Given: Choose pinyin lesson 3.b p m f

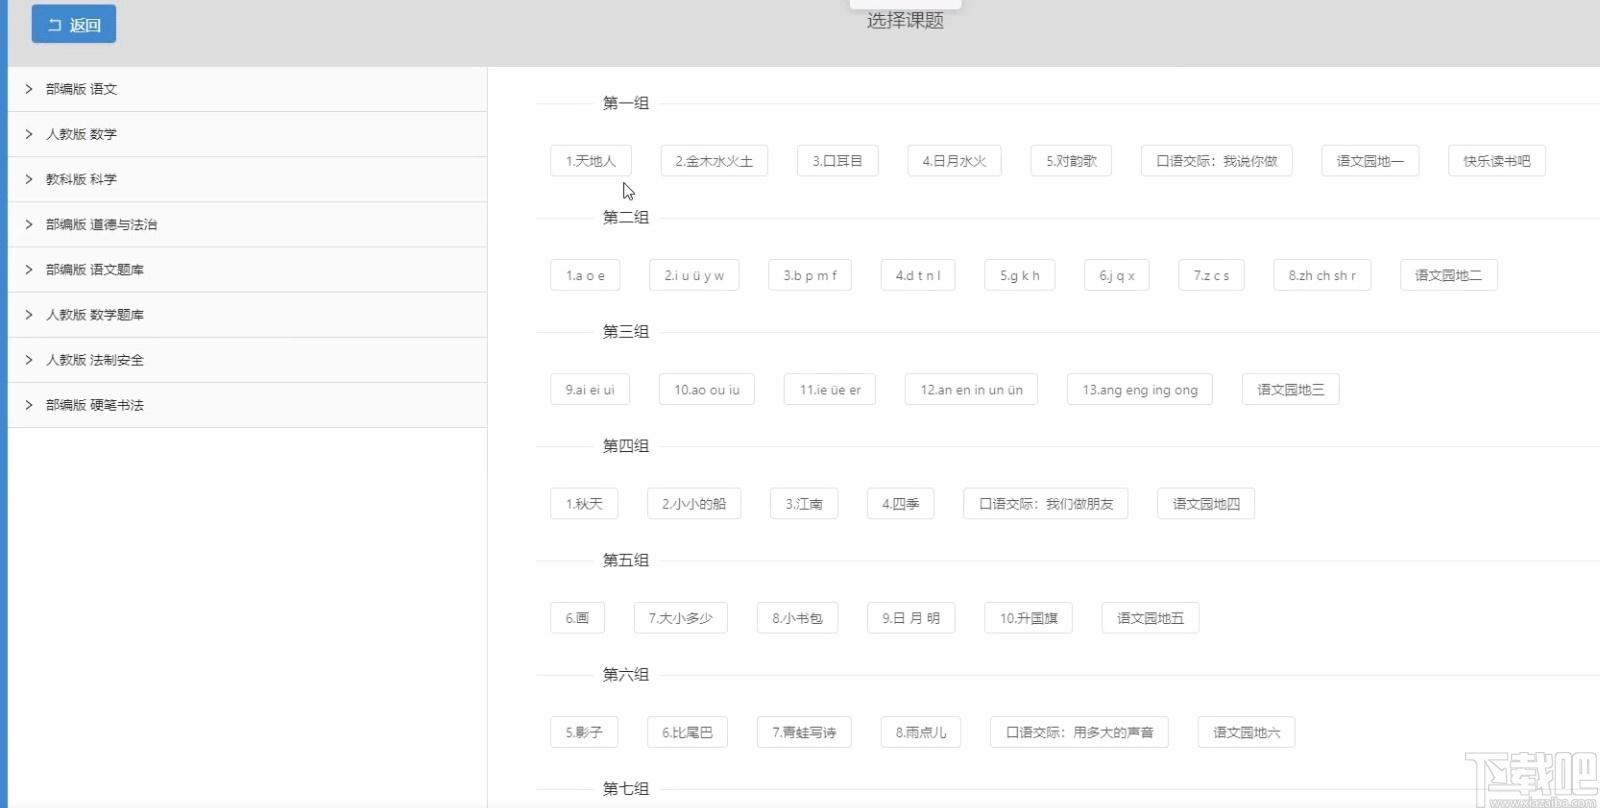Looking at the screenshot, I should point(810,275).
